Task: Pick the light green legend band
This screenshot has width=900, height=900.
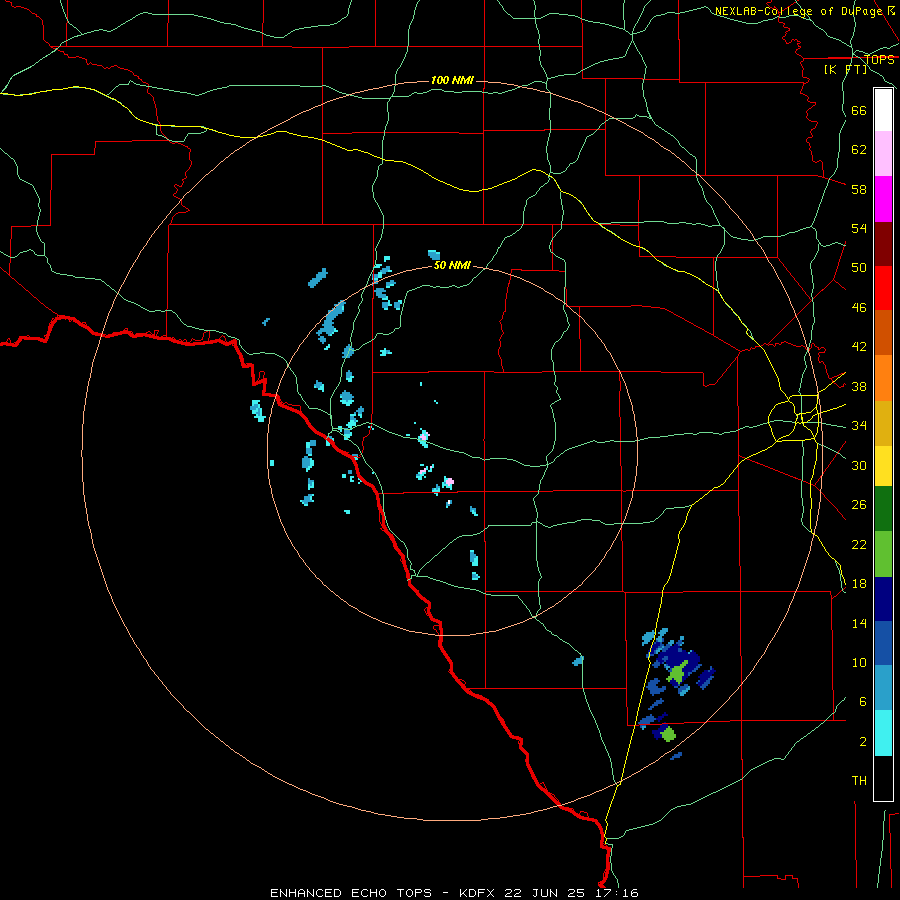Action: (x=883, y=554)
